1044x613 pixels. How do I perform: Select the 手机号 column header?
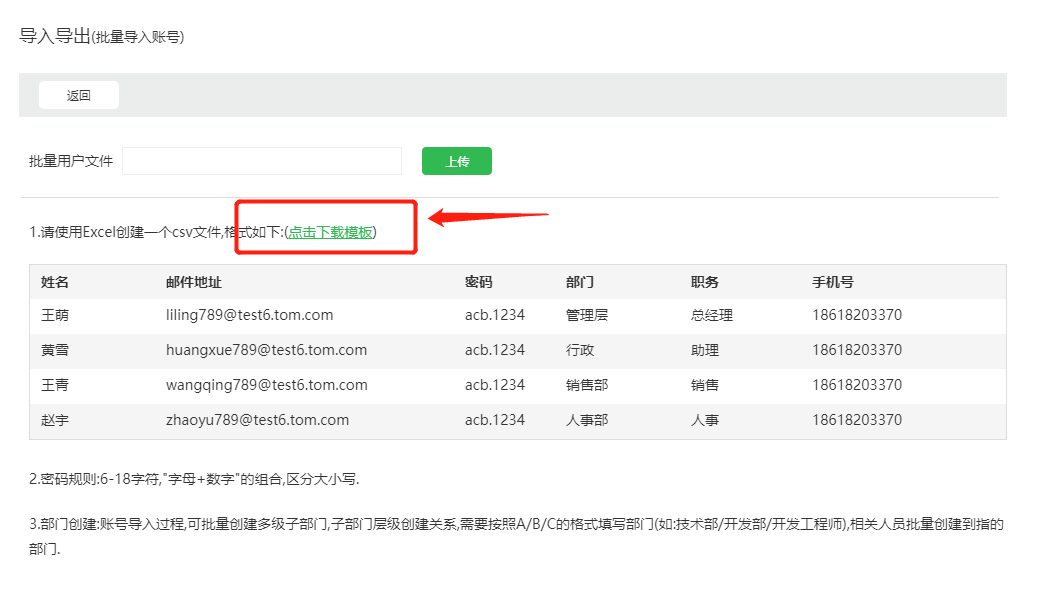point(833,282)
